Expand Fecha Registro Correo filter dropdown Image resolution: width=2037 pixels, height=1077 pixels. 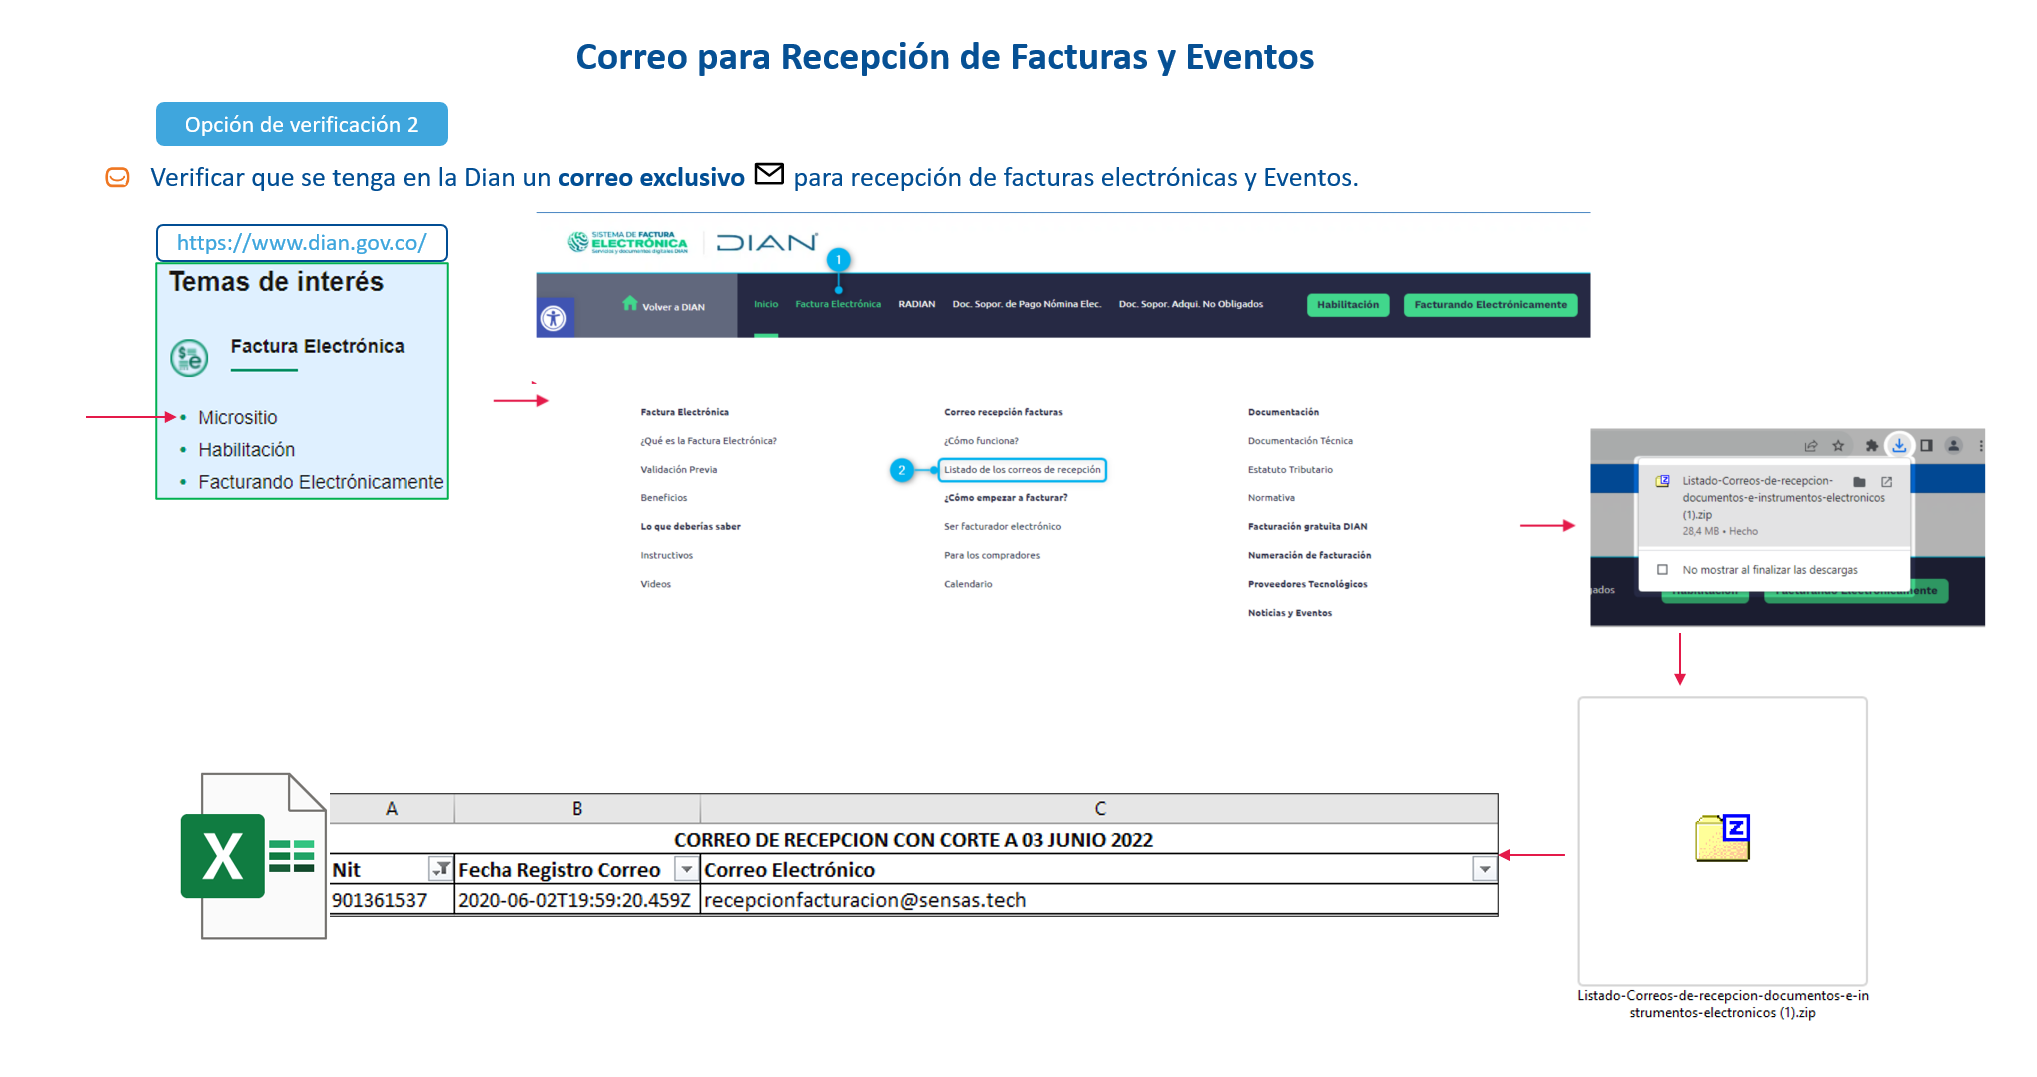(x=686, y=869)
